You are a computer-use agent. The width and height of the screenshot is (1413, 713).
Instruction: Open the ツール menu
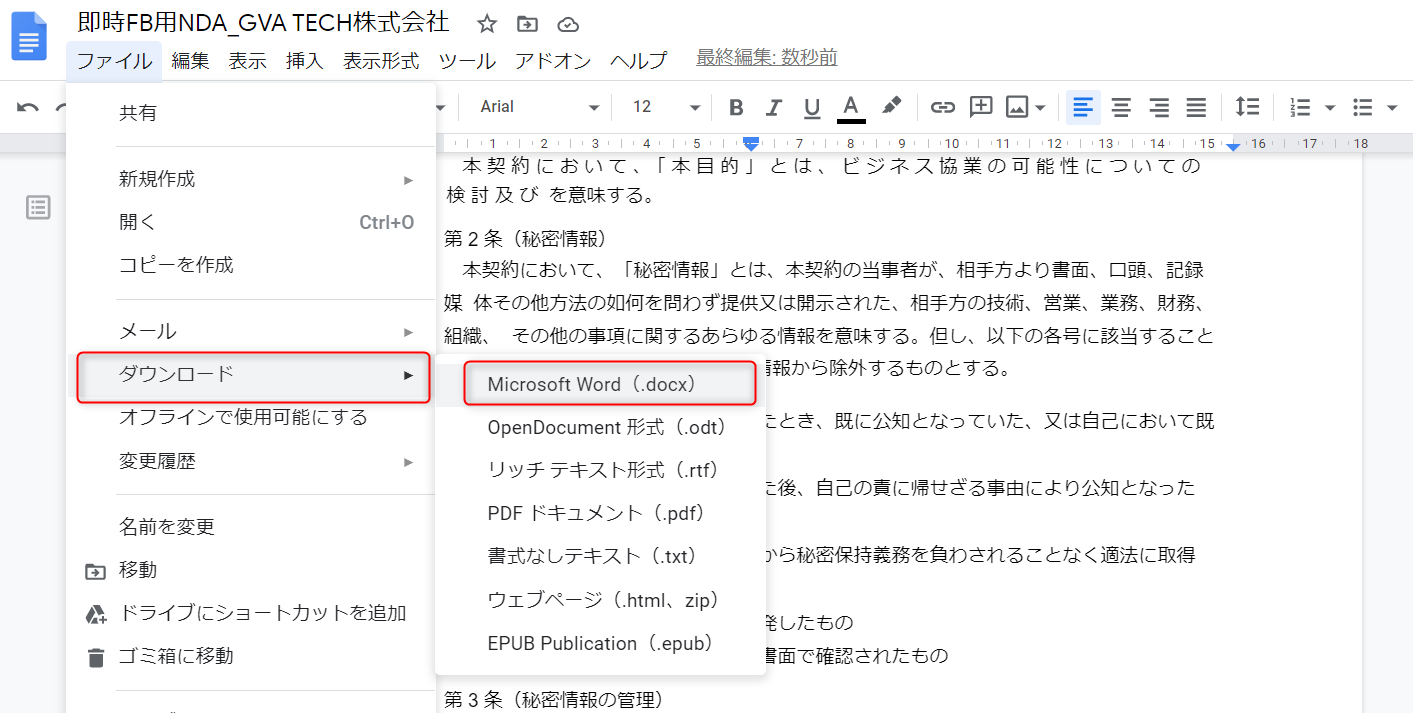(467, 61)
